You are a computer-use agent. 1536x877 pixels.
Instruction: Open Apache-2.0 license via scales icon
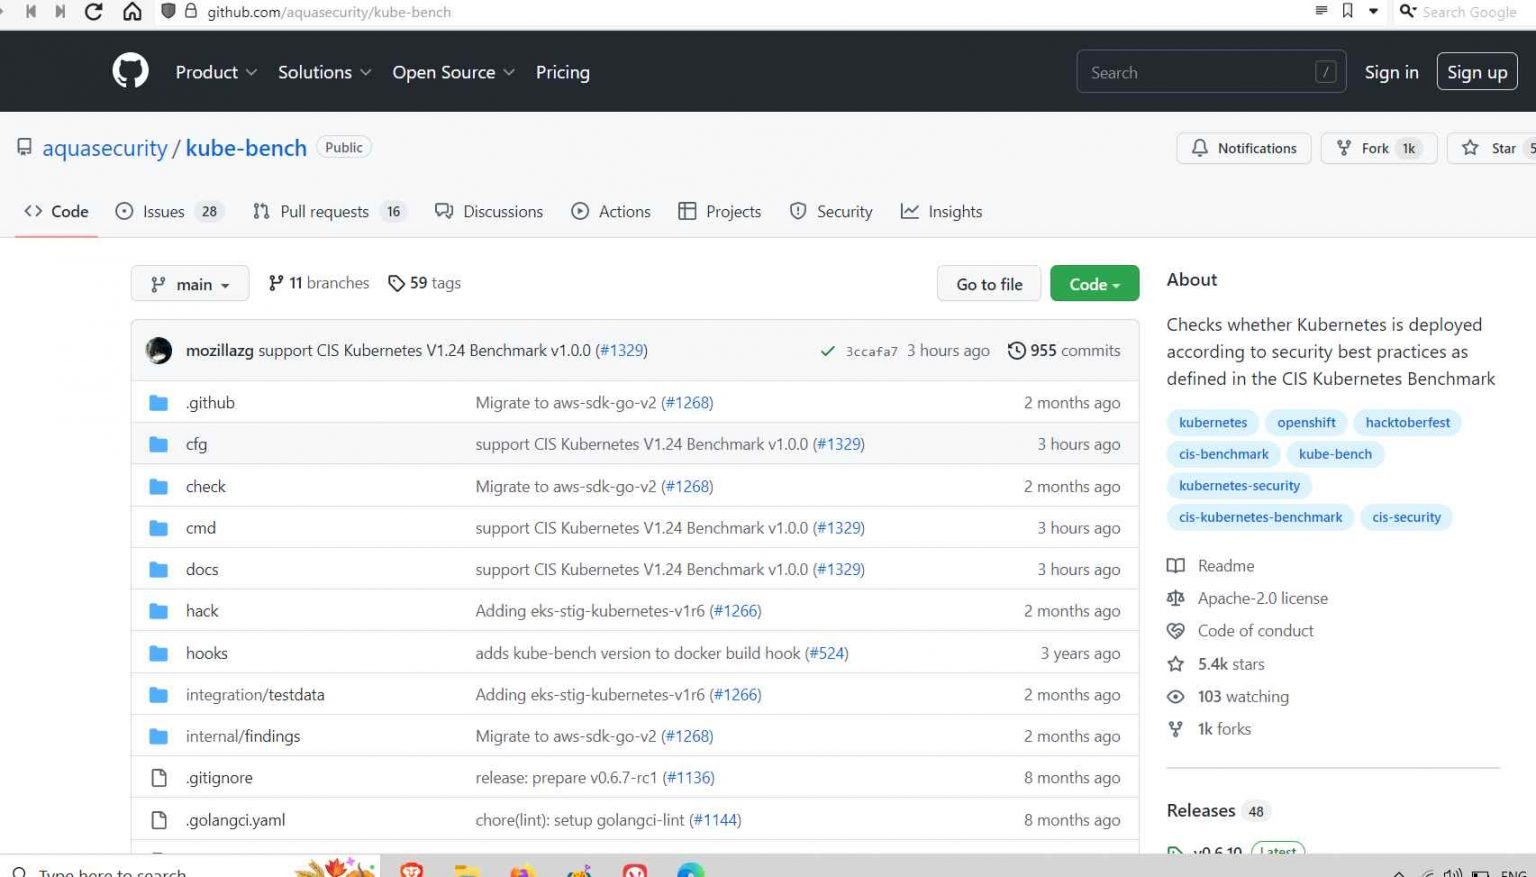1176,598
